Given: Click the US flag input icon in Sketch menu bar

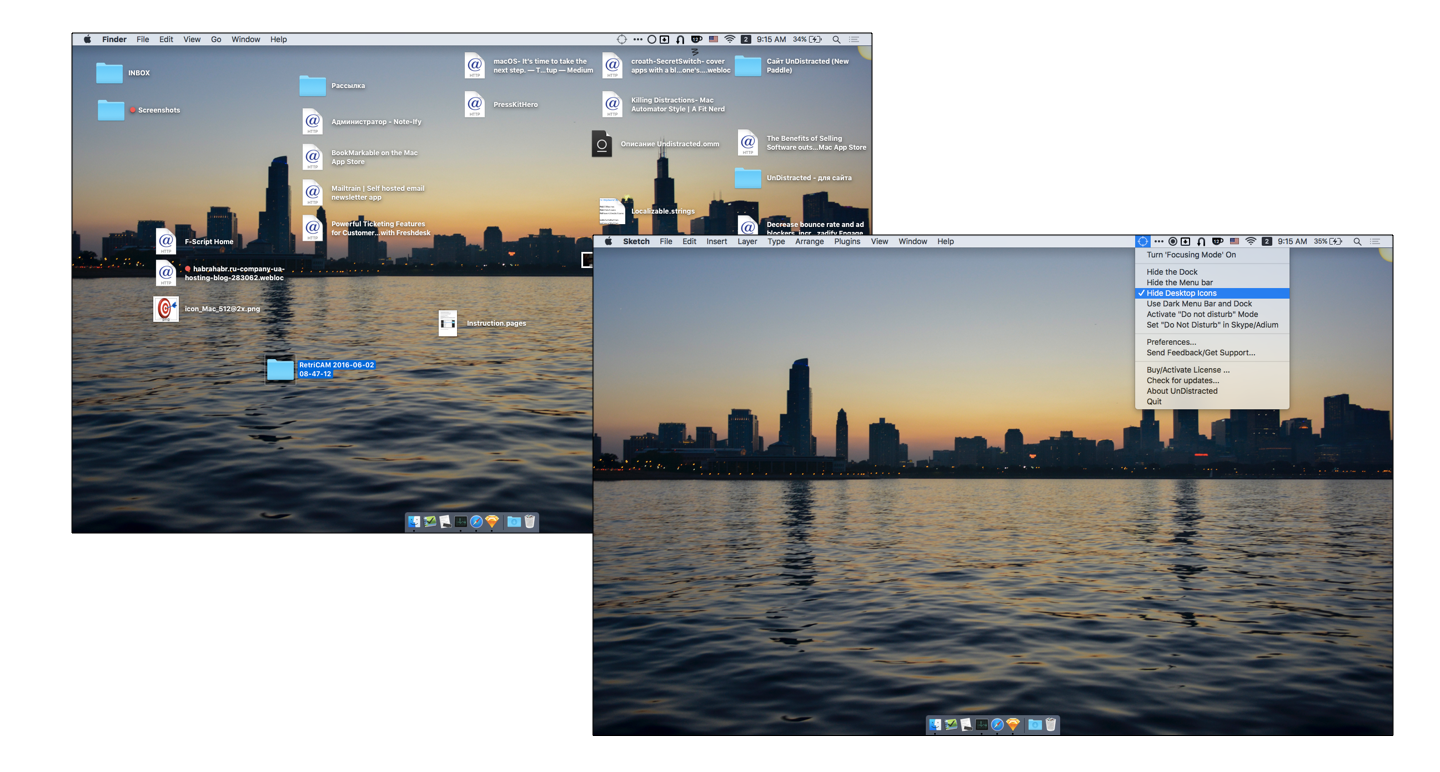Looking at the screenshot, I should click(x=1234, y=241).
